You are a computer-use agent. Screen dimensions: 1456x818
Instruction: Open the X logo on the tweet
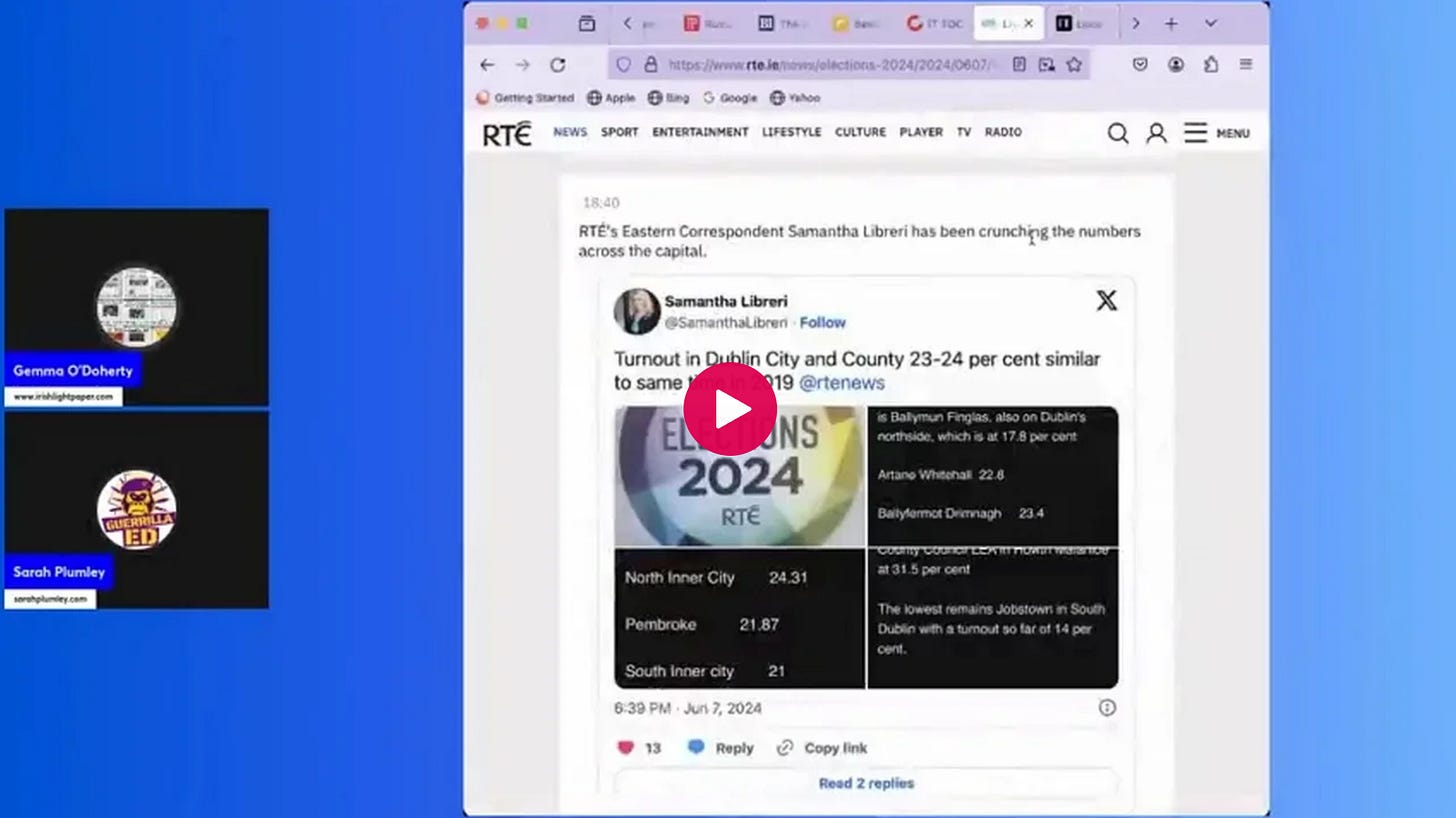pos(1106,300)
